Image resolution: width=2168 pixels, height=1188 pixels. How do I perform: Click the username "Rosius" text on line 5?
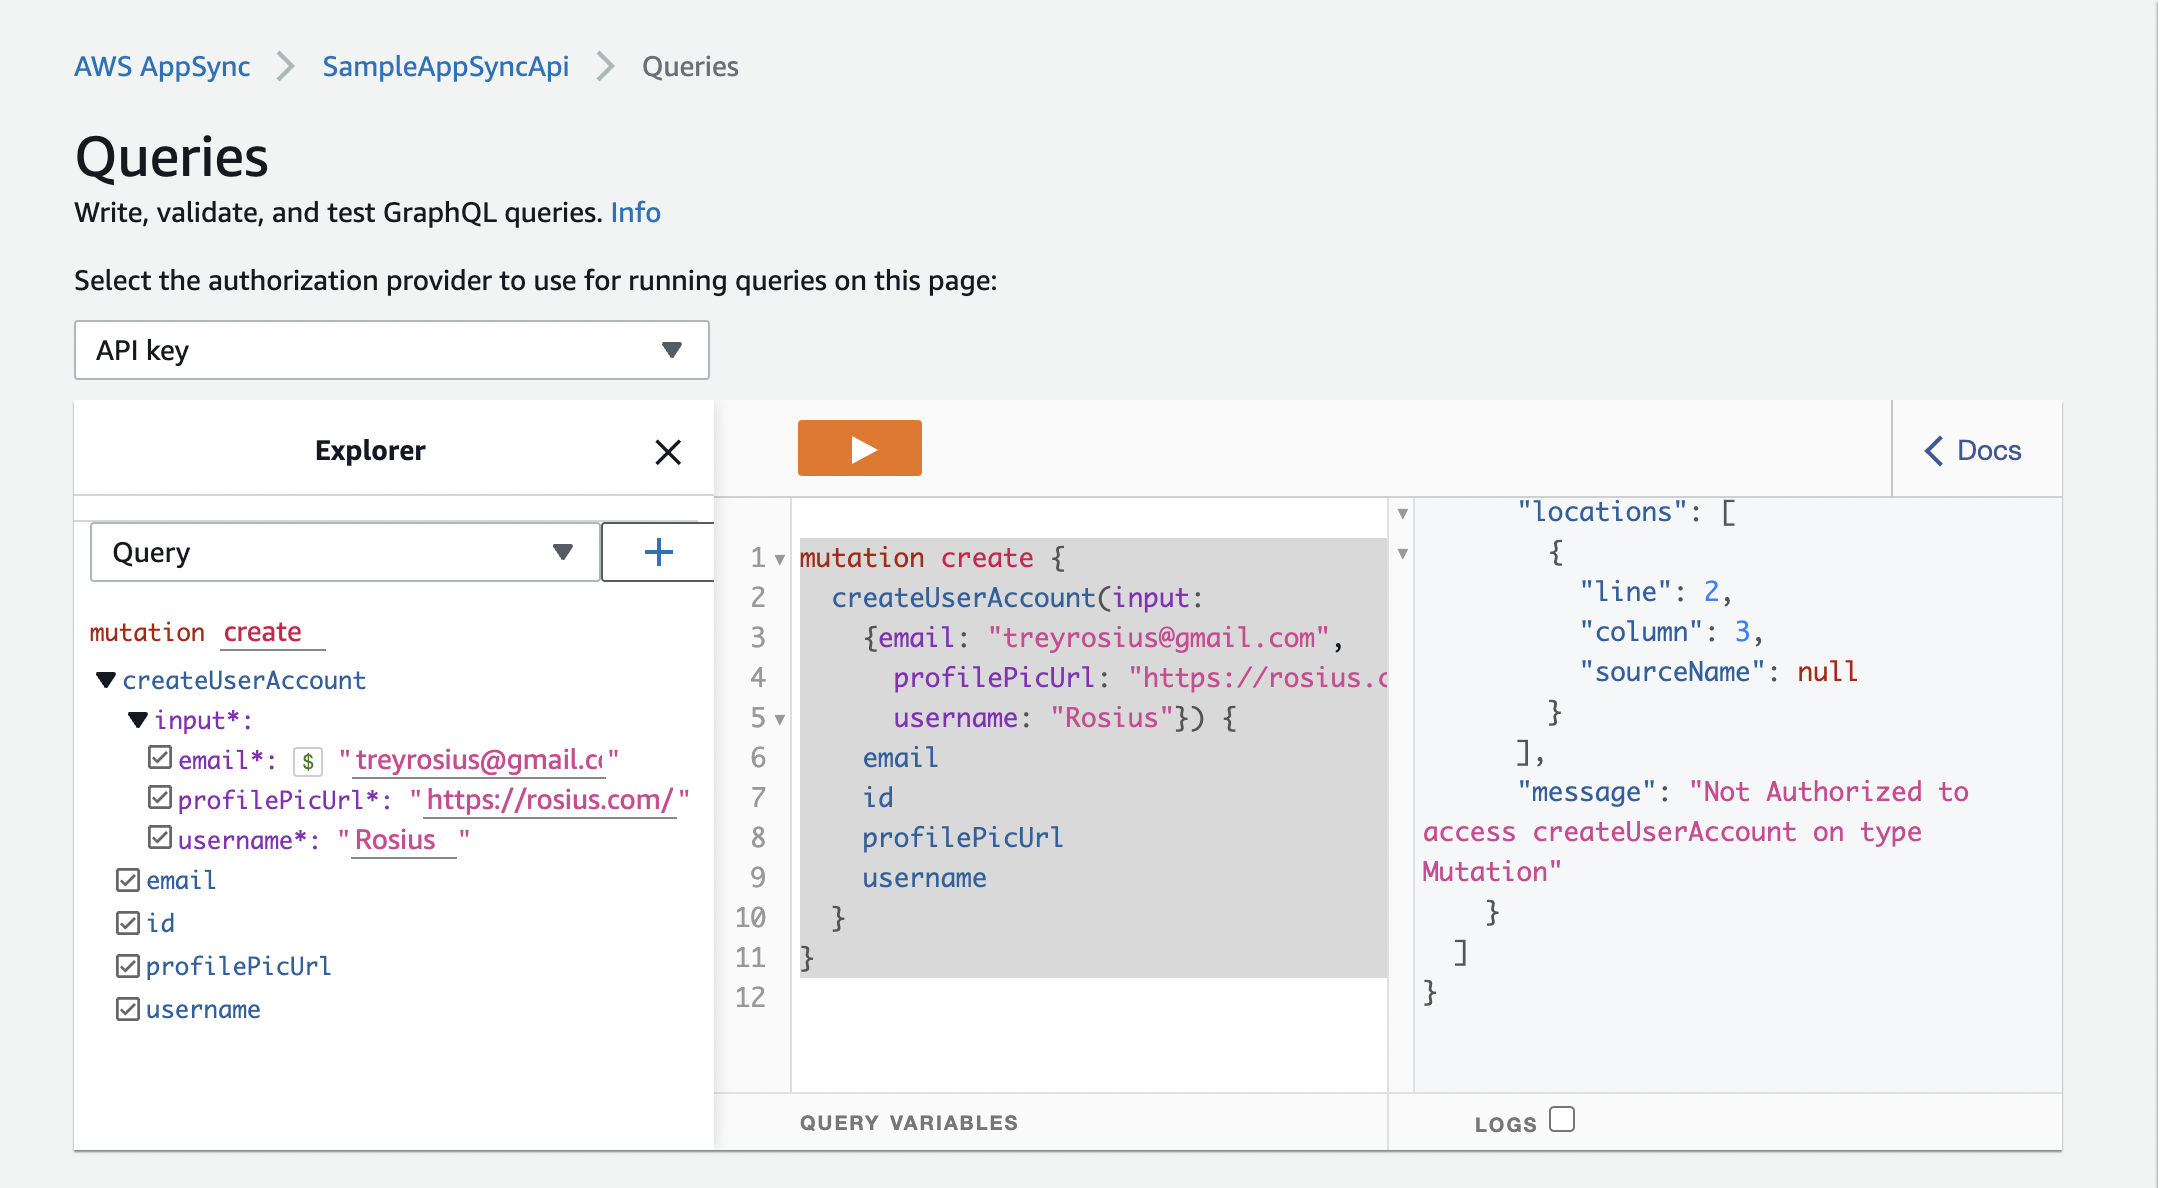tap(1034, 718)
